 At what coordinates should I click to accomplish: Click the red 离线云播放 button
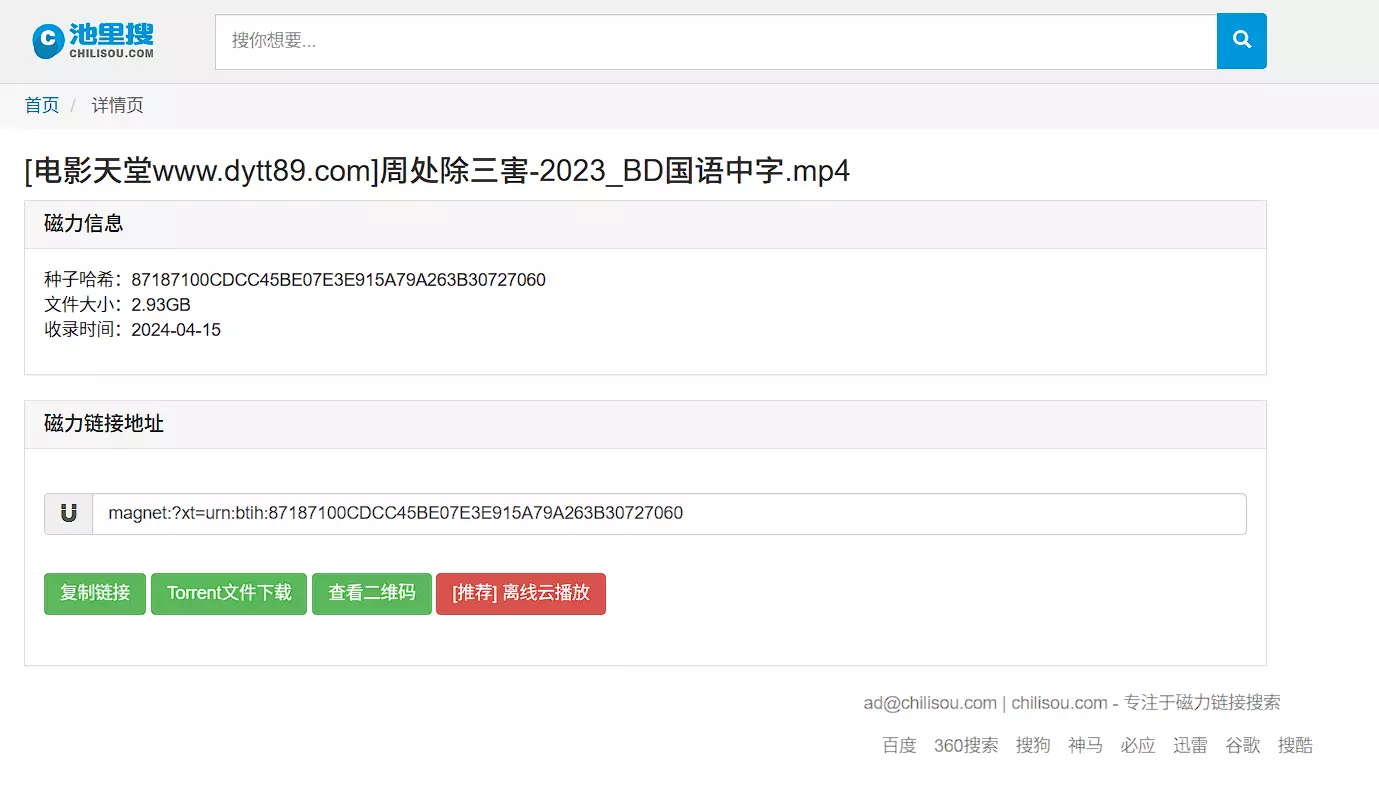[520, 594]
